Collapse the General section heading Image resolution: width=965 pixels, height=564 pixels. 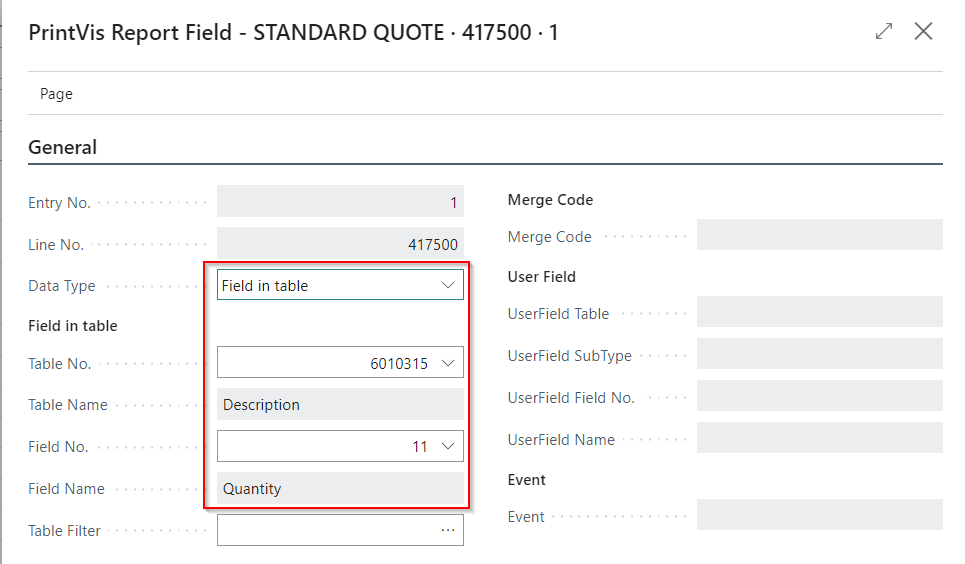pos(63,147)
